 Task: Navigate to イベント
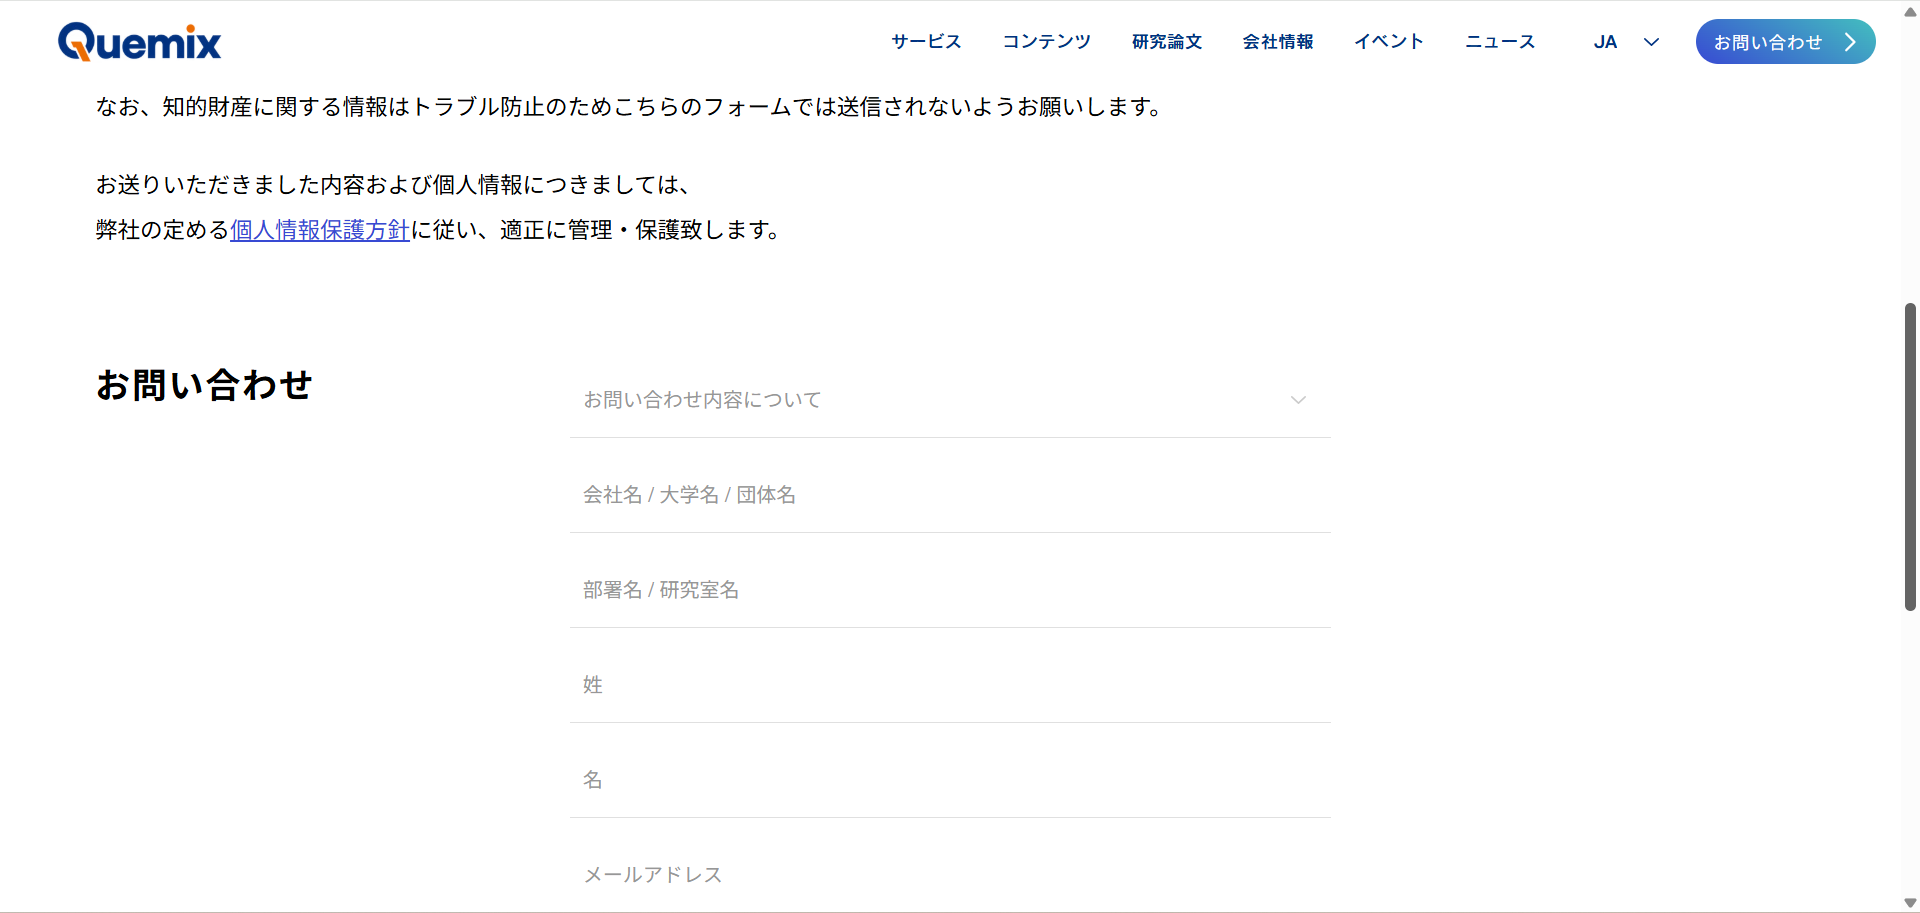pos(1389,42)
